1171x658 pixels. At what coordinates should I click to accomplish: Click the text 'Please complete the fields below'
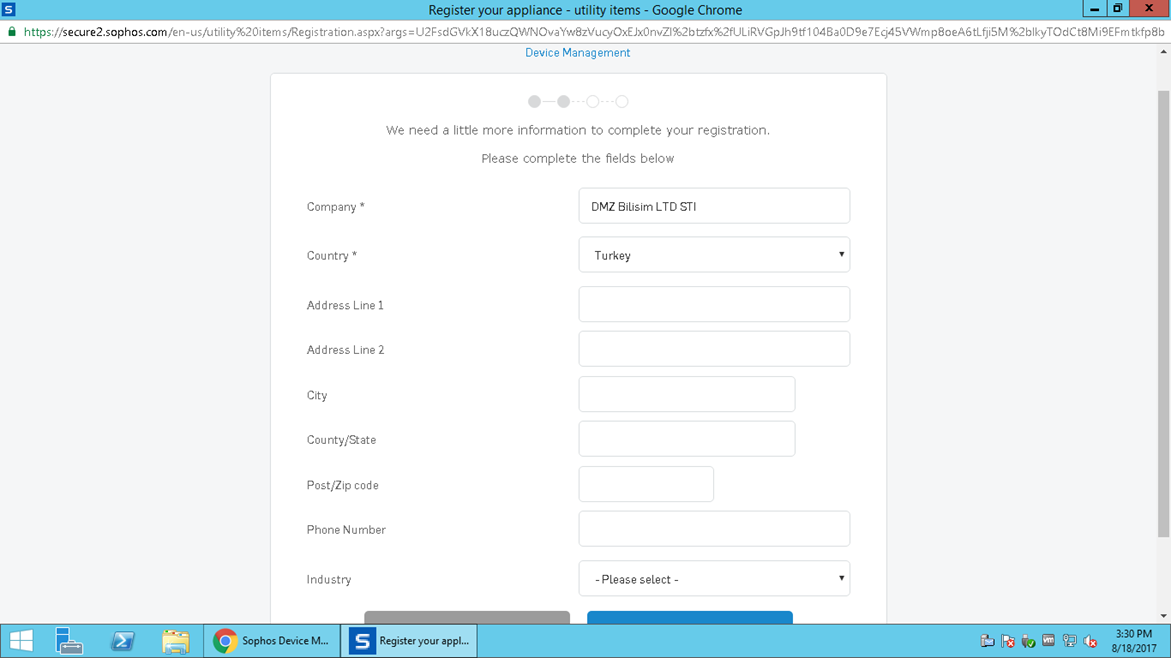pyautogui.click(x=577, y=158)
